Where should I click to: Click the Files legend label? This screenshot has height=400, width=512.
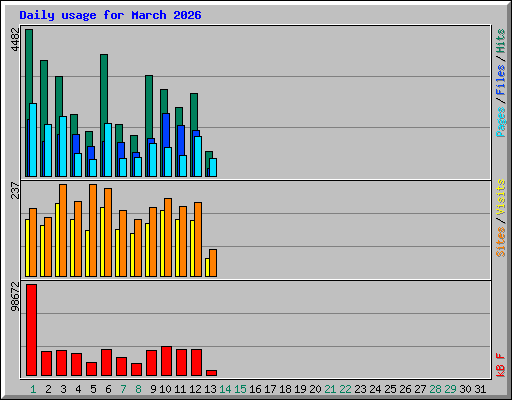pos(501,80)
